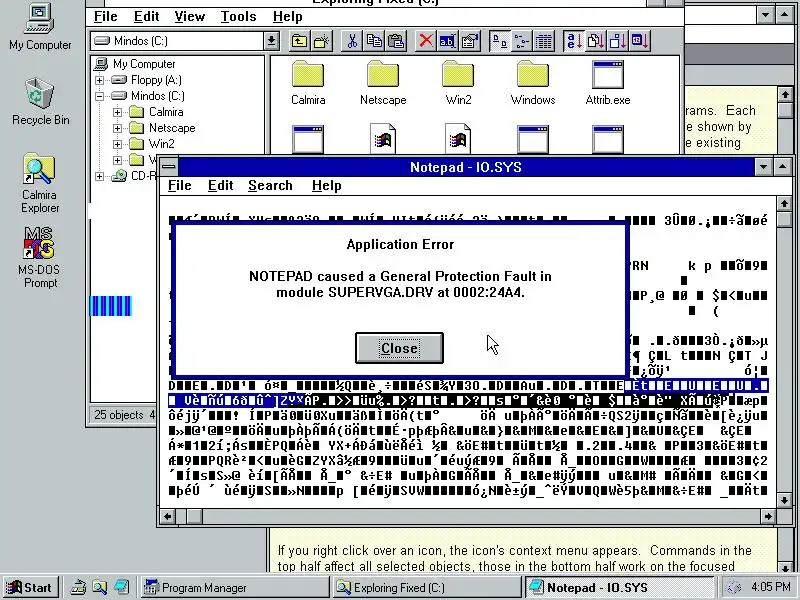
Task: Click third quick-launch icon on taskbar
Action: tap(121, 587)
